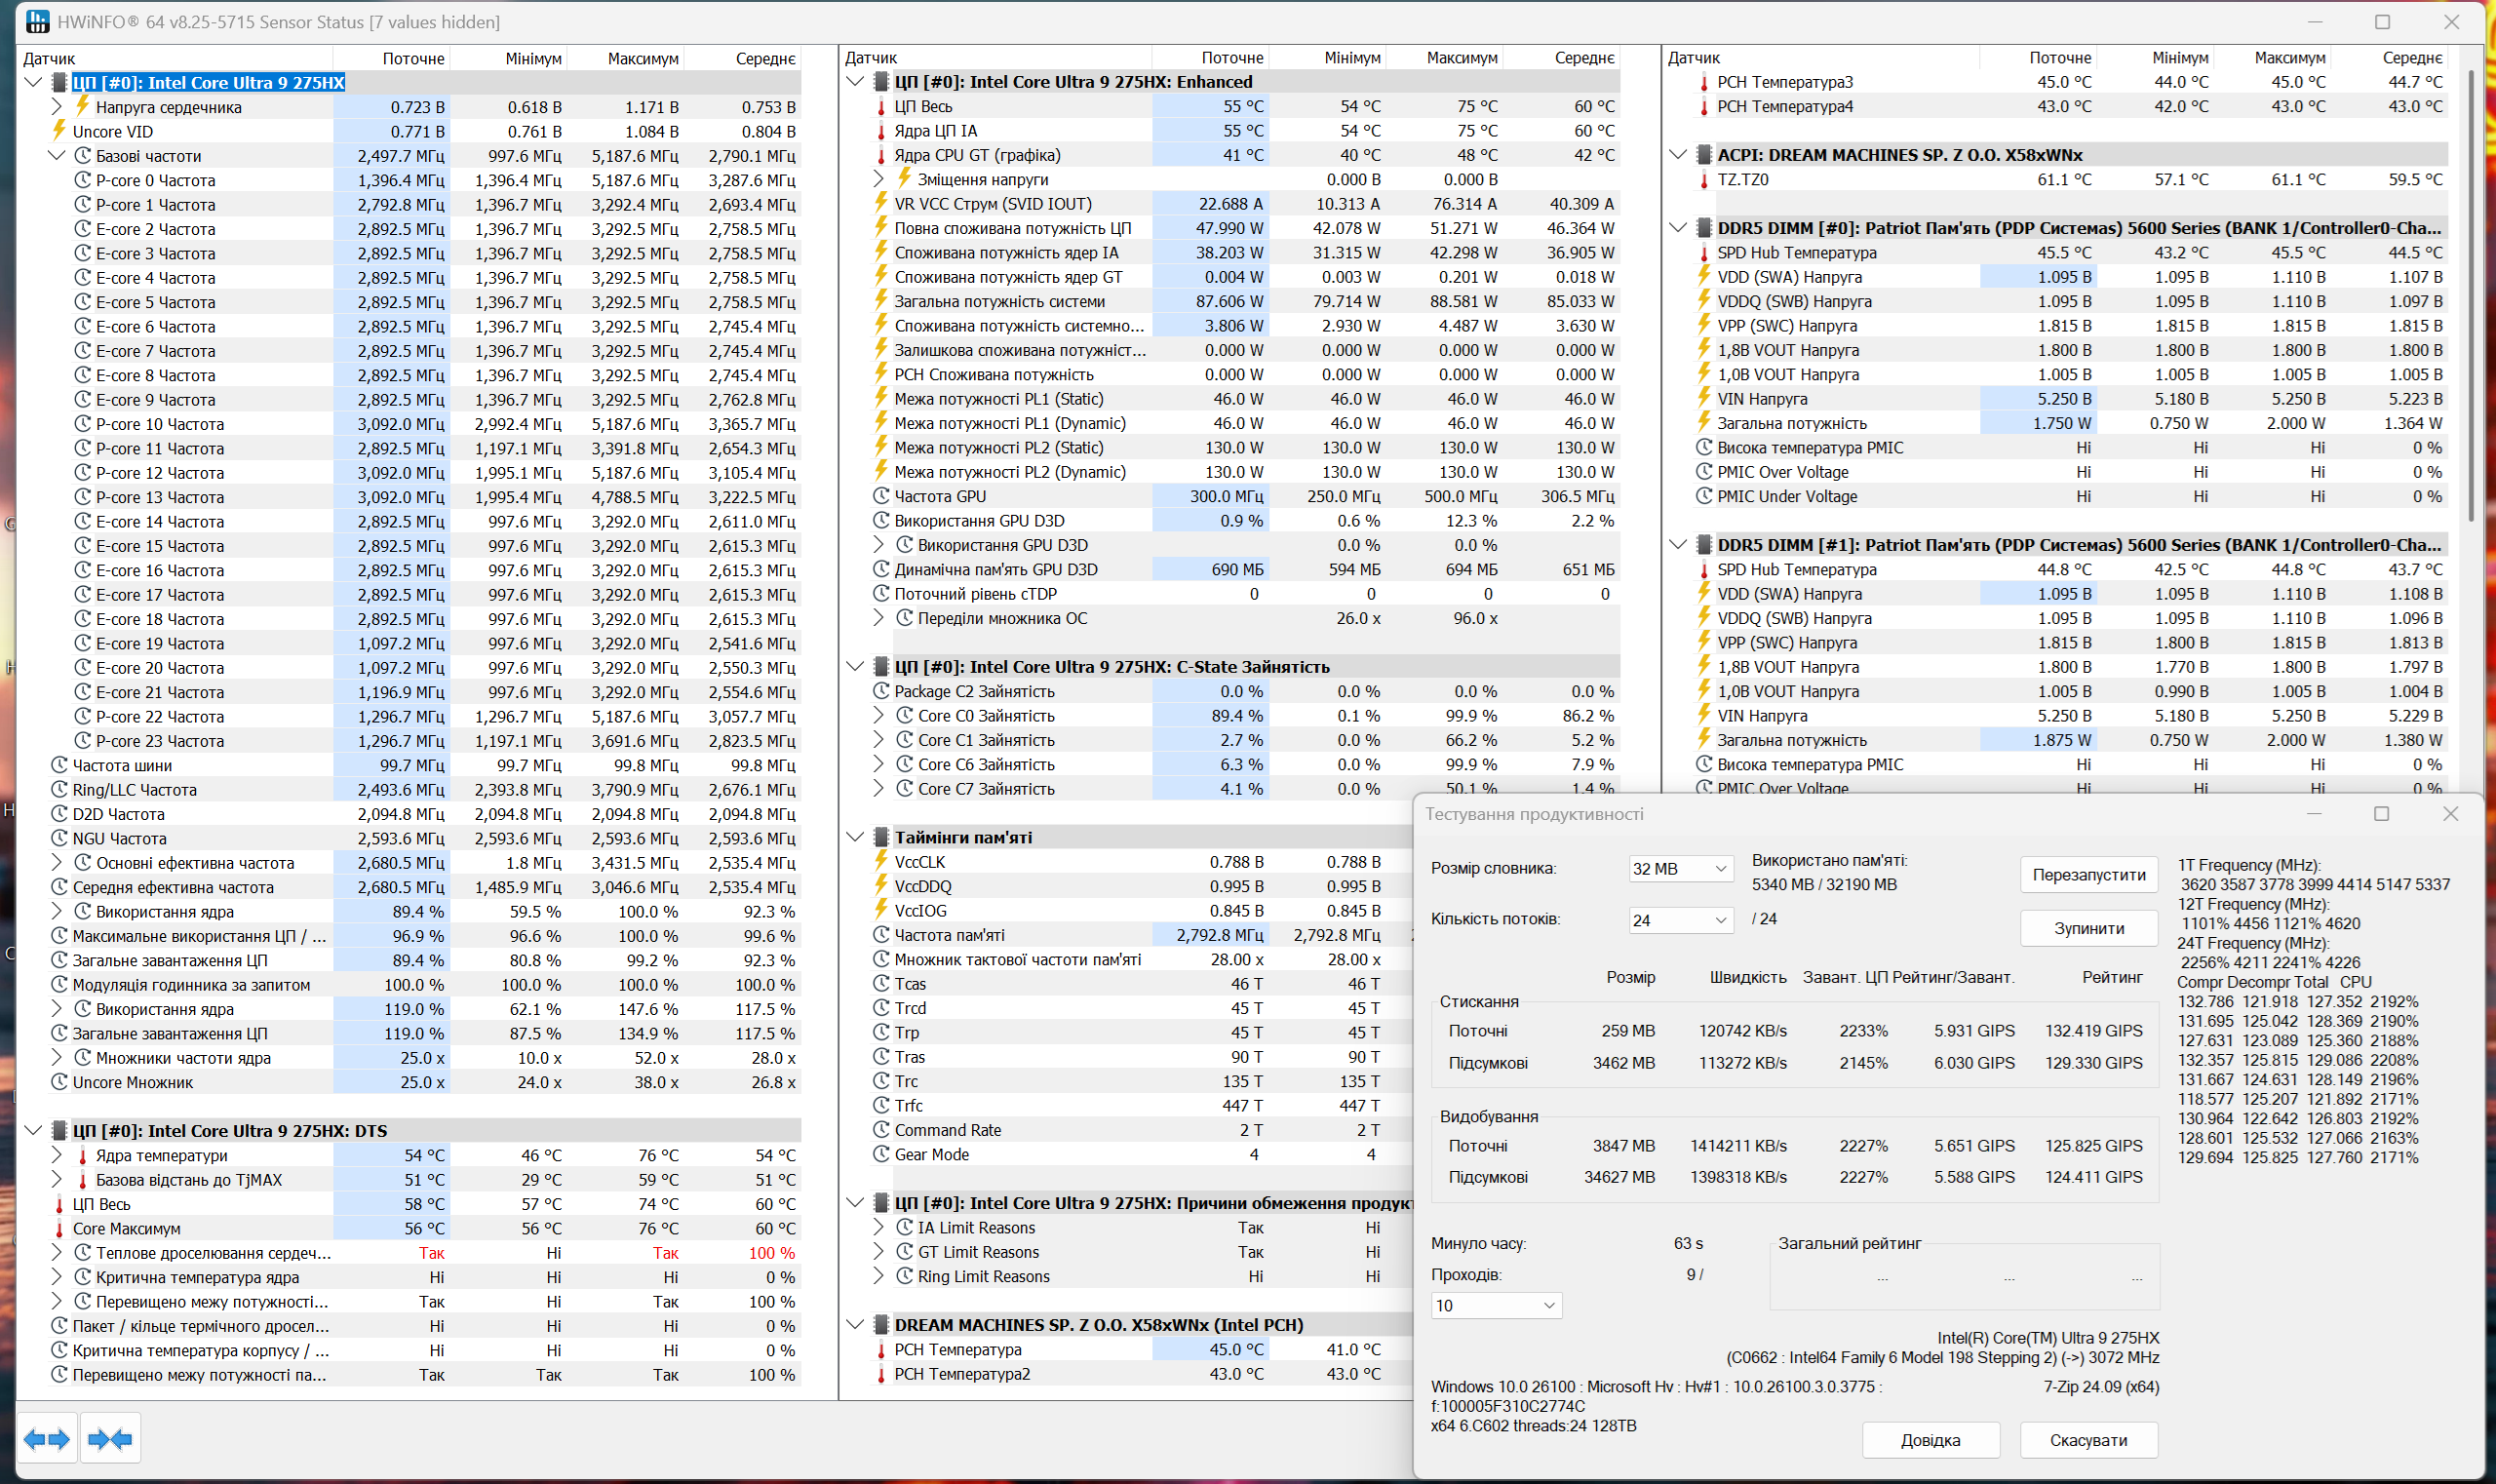Click chip icon of Таймінги пам'яті header
Viewport: 2496px width, 1484px height.
(881, 837)
